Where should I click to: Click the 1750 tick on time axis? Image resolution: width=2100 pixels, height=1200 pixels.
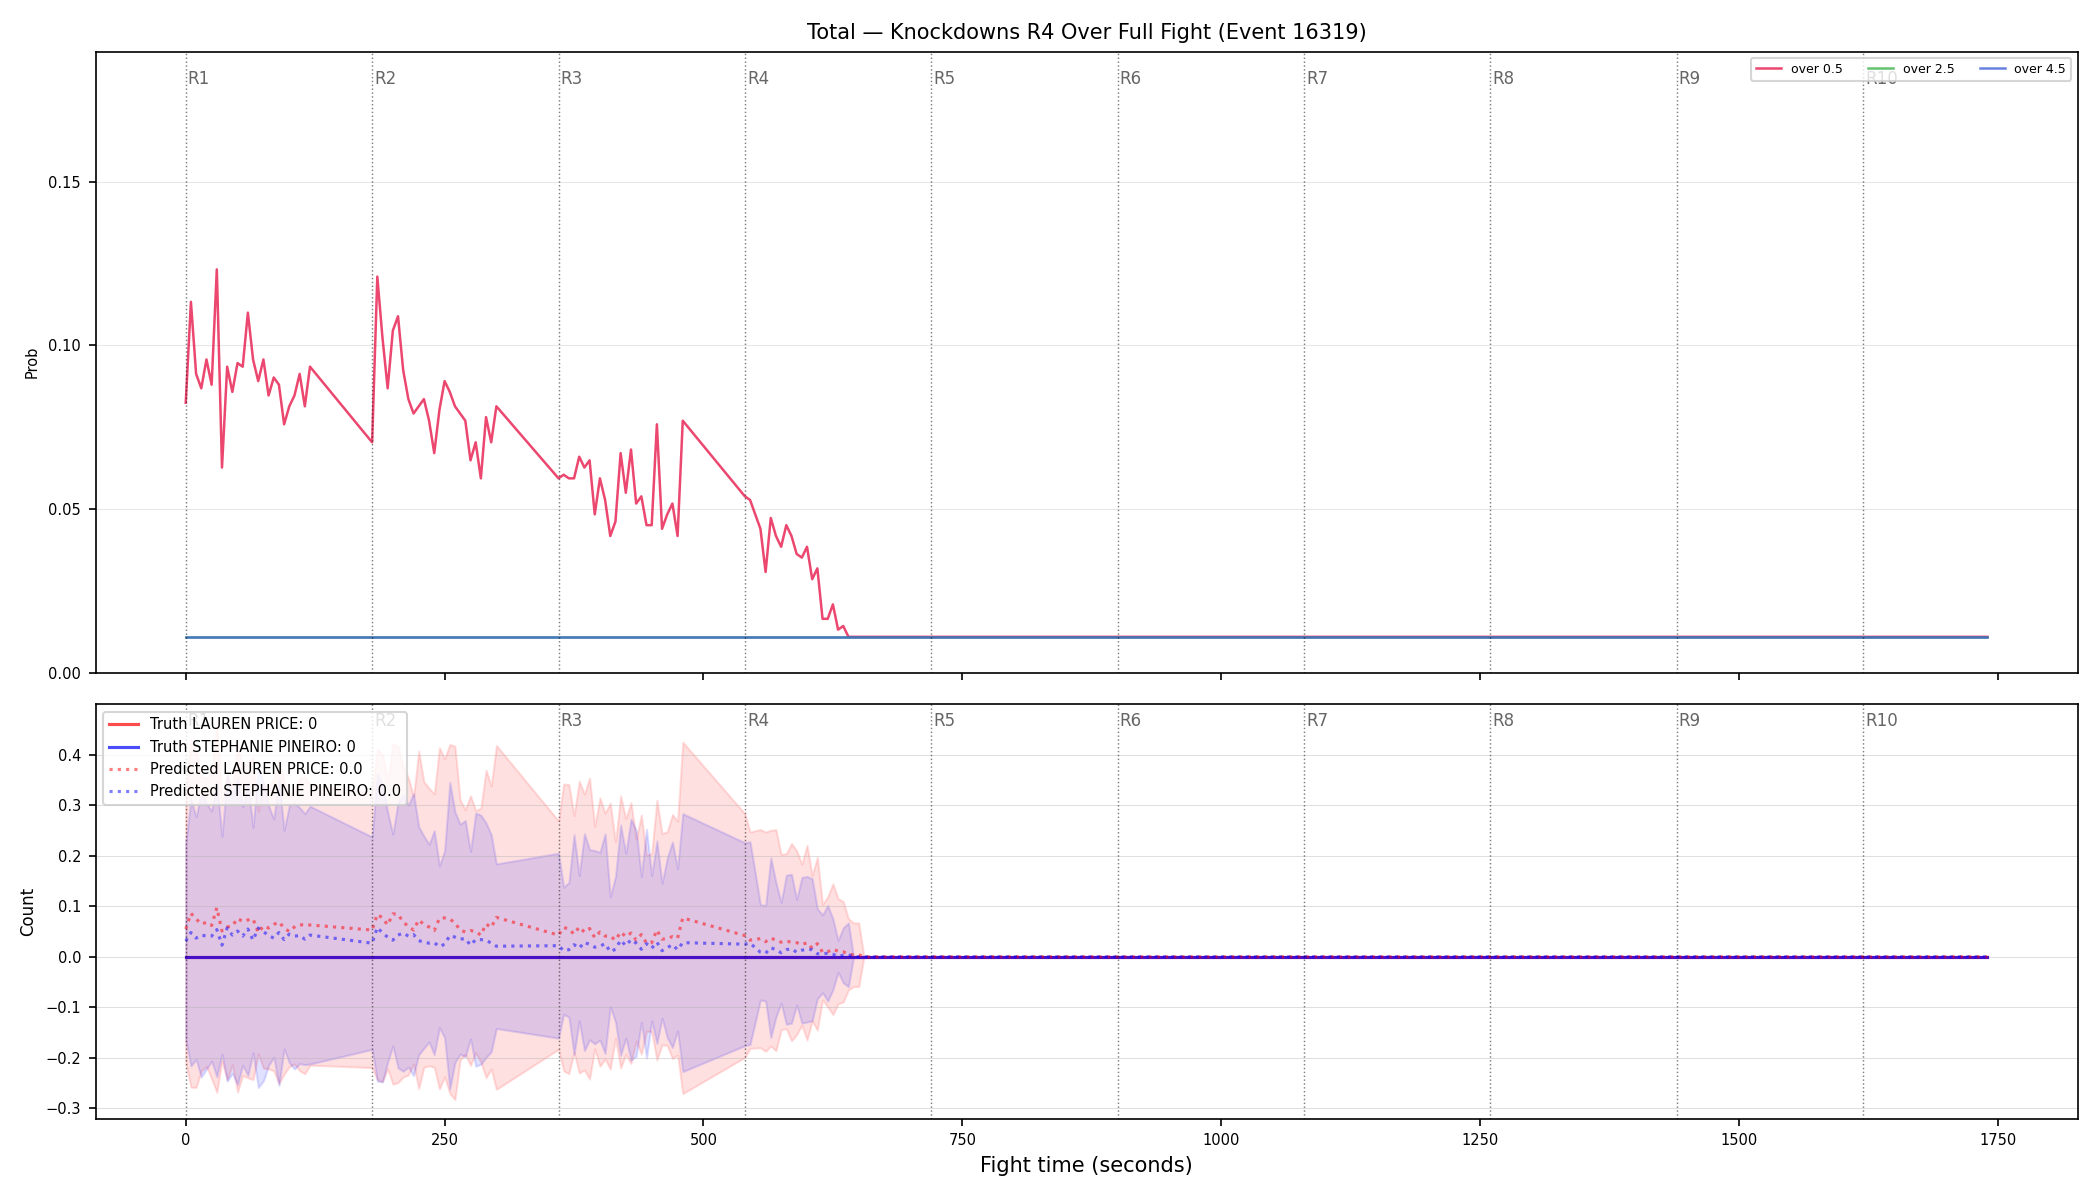pyautogui.click(x=1998, y=1139)
